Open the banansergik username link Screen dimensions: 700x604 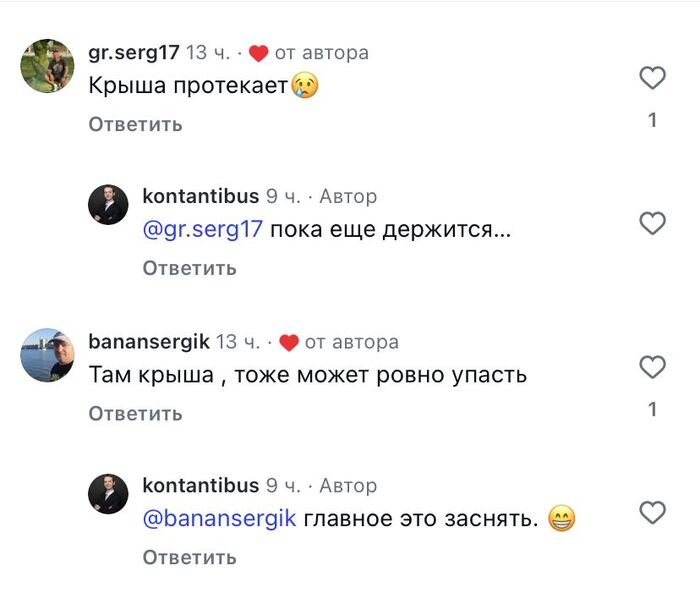click(149, 342)
